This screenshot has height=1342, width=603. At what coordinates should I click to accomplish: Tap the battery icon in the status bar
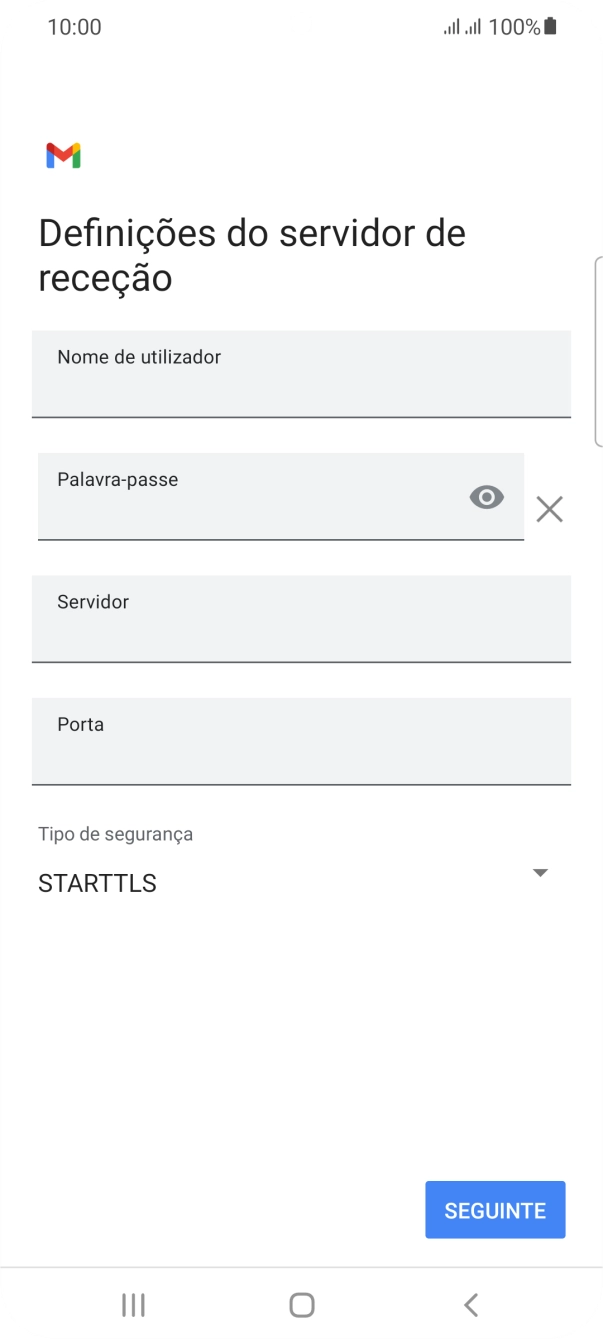point(550,27)
